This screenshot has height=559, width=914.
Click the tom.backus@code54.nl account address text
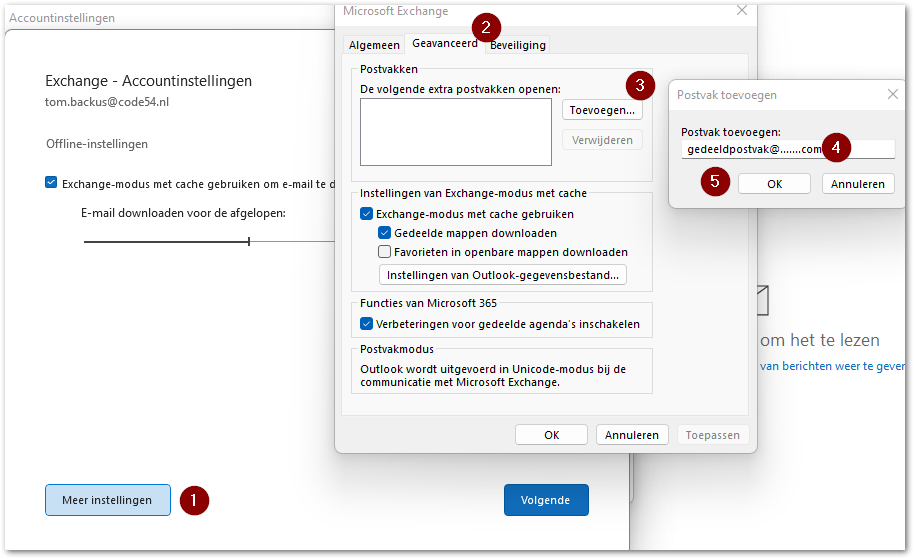(x=107, y=102)
